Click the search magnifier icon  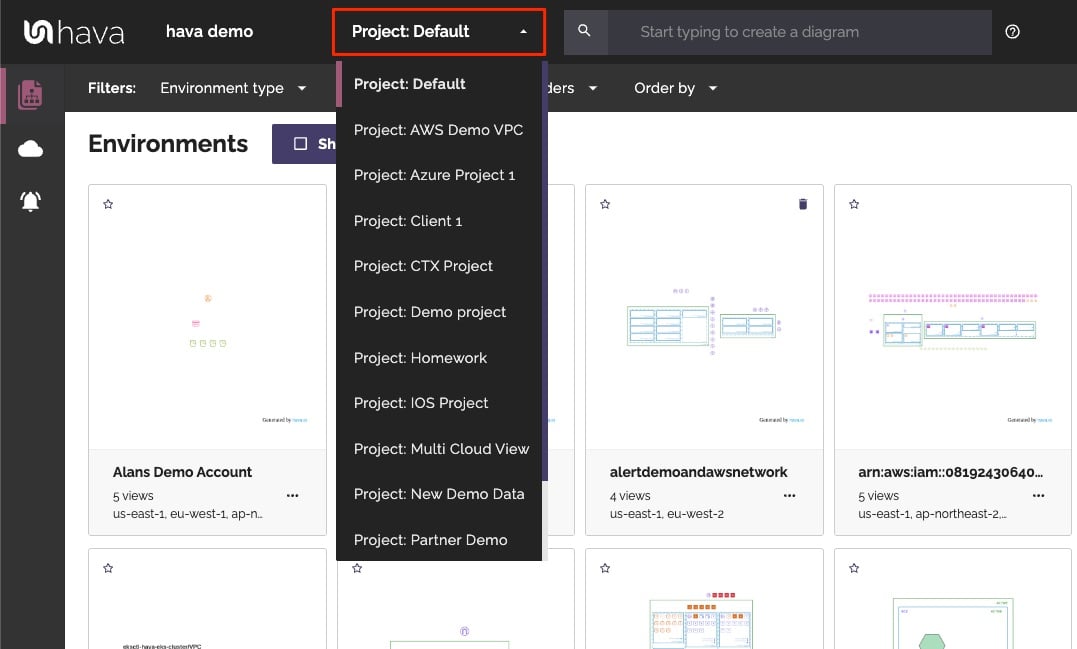585,32
